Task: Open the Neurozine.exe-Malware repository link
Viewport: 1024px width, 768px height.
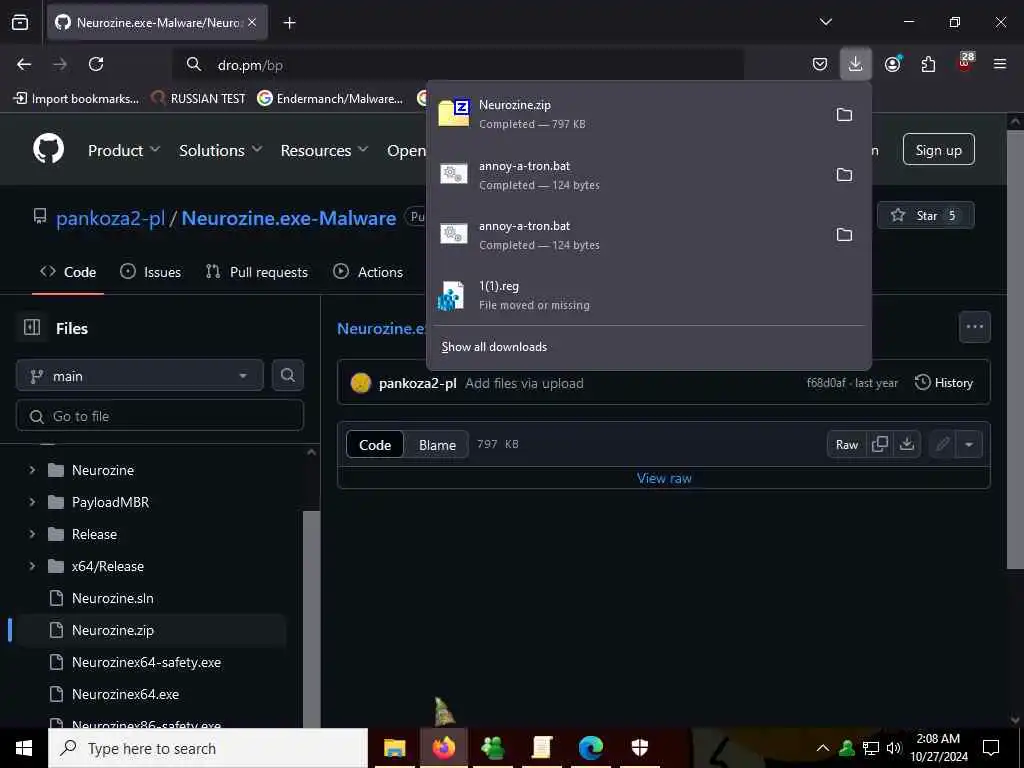Action: pyautogui.click(x=289, y=218)
